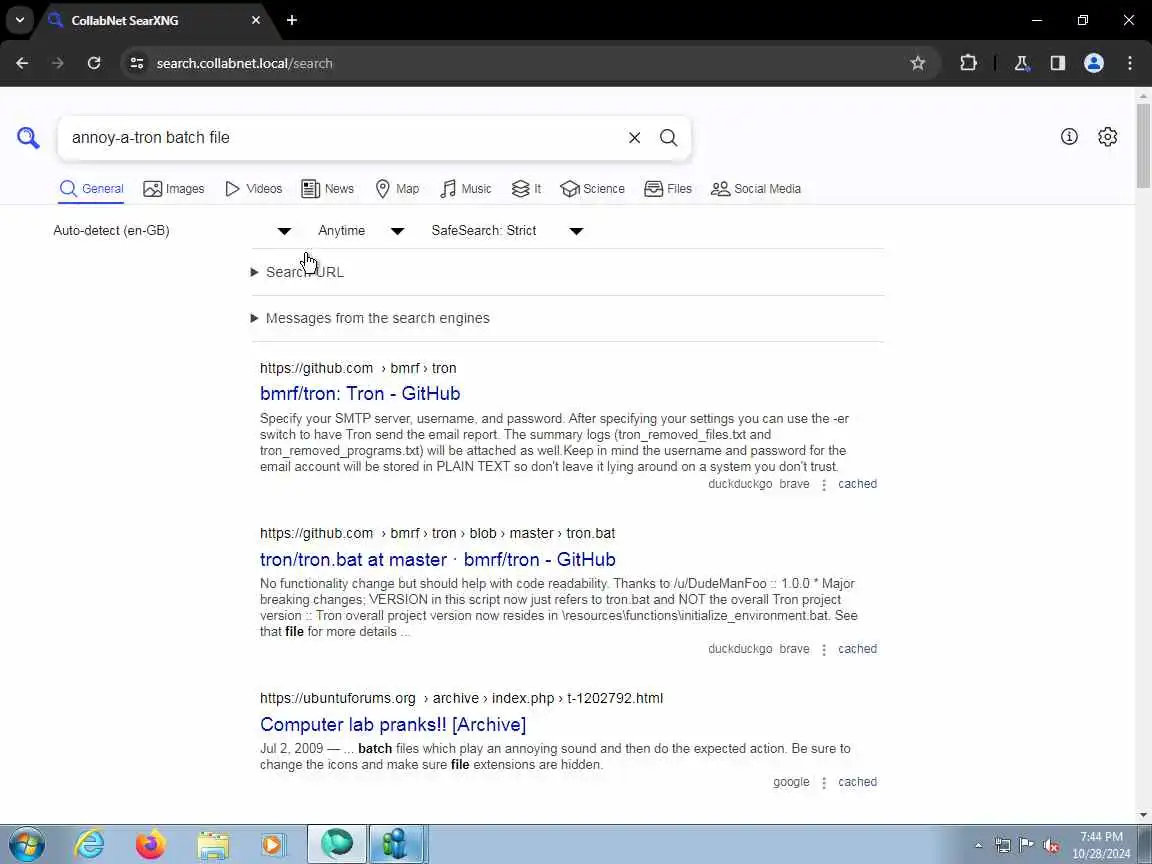Viewport: 1152px width, 864px height.
Task: Submit search with the magnifier button
Action: (669, 137)
